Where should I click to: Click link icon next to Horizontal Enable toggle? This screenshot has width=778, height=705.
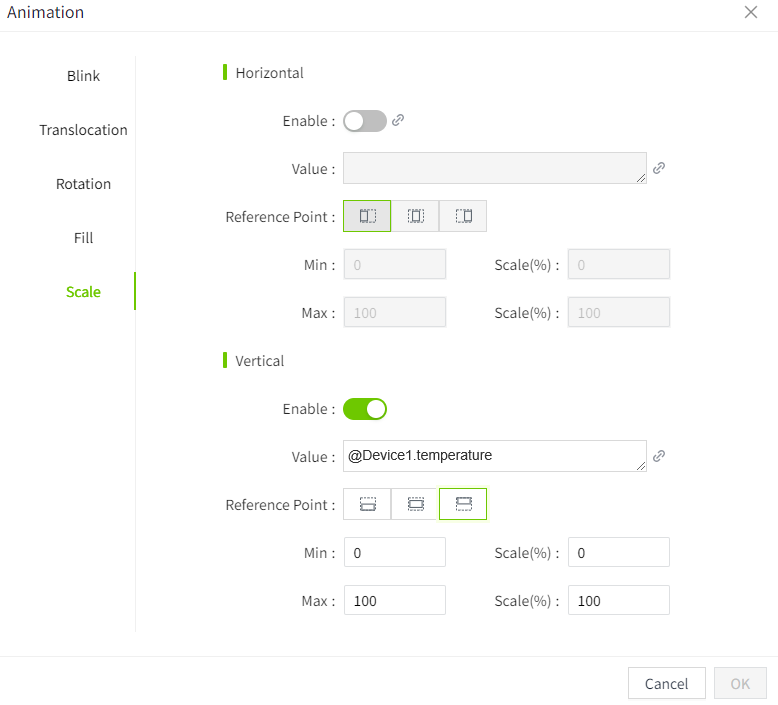pyautogui.click(x=398, y=120)
